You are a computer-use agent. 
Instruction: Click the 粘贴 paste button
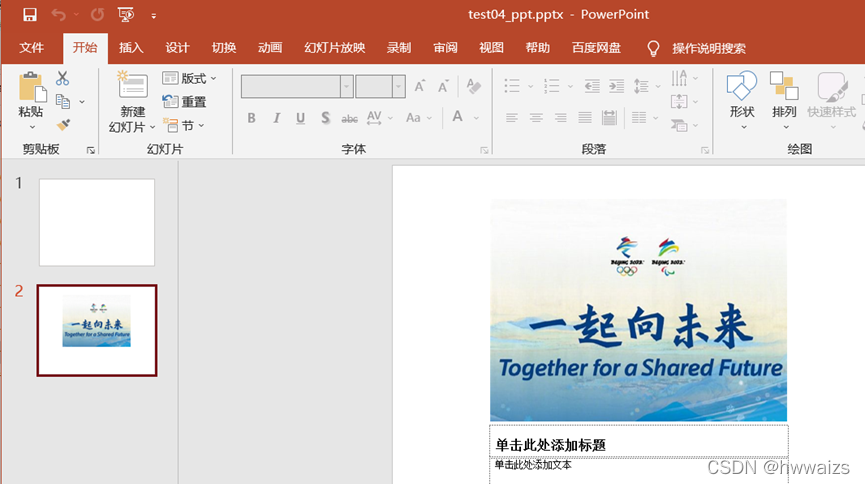click(x=30, y=94)
